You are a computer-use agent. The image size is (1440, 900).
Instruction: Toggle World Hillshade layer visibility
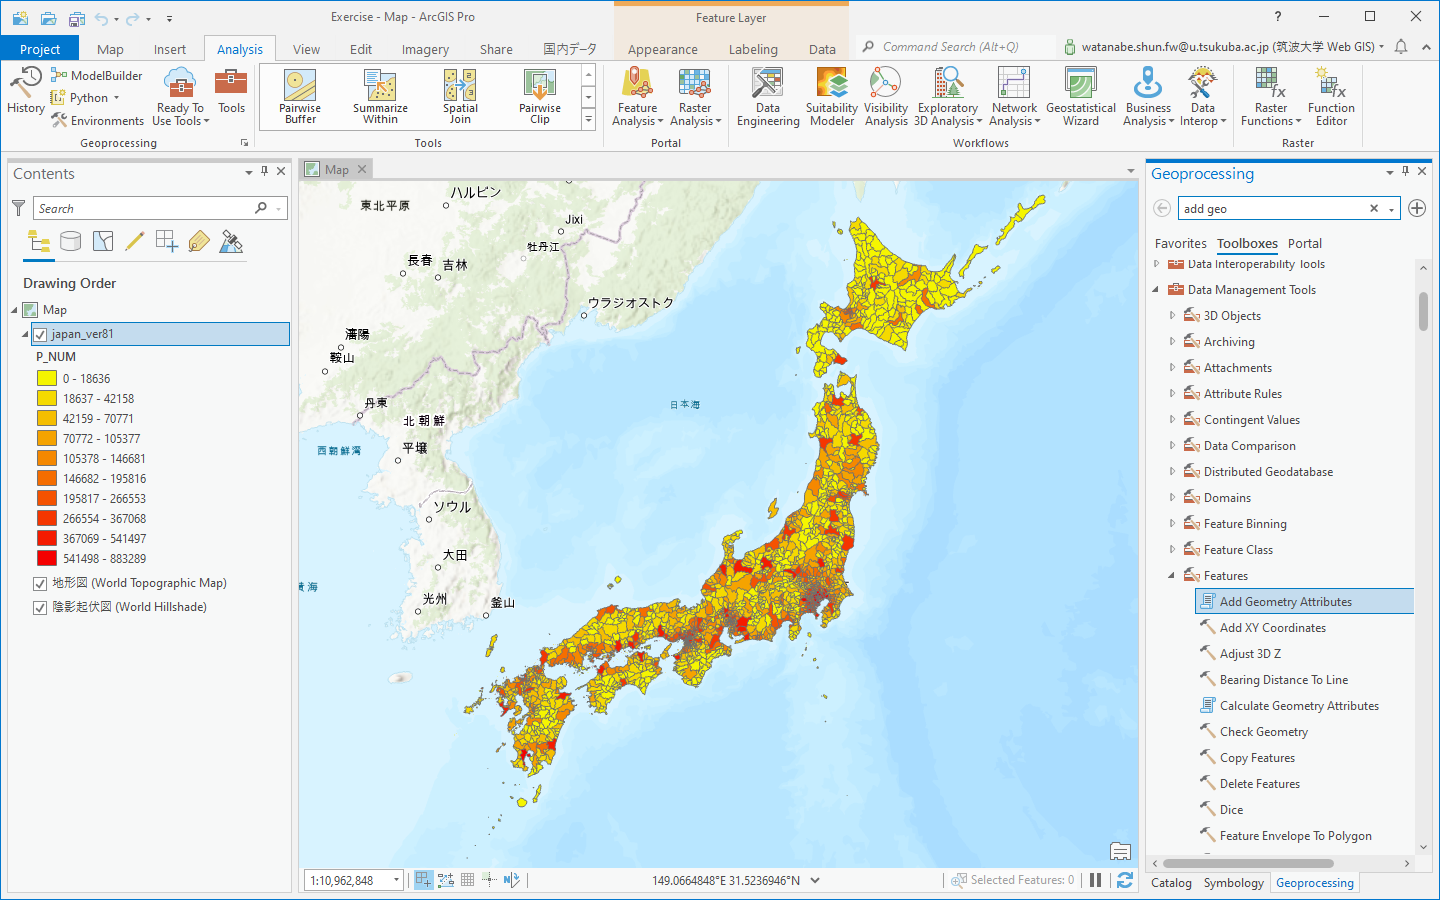40,607
